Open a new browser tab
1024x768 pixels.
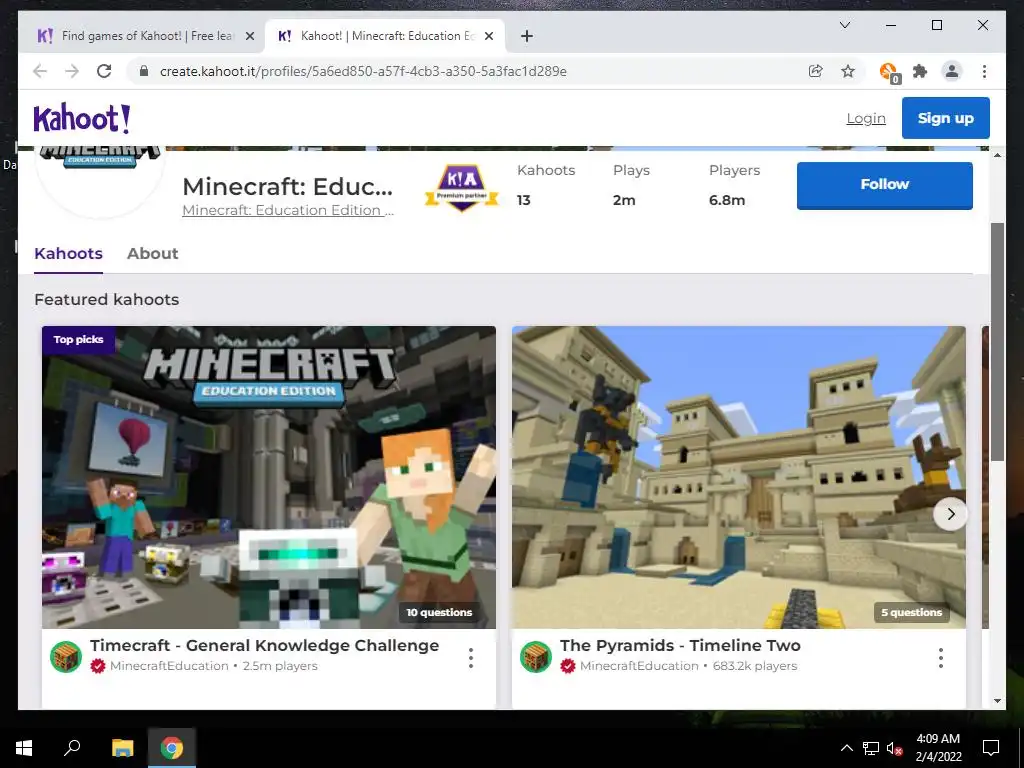pos(527,36)
